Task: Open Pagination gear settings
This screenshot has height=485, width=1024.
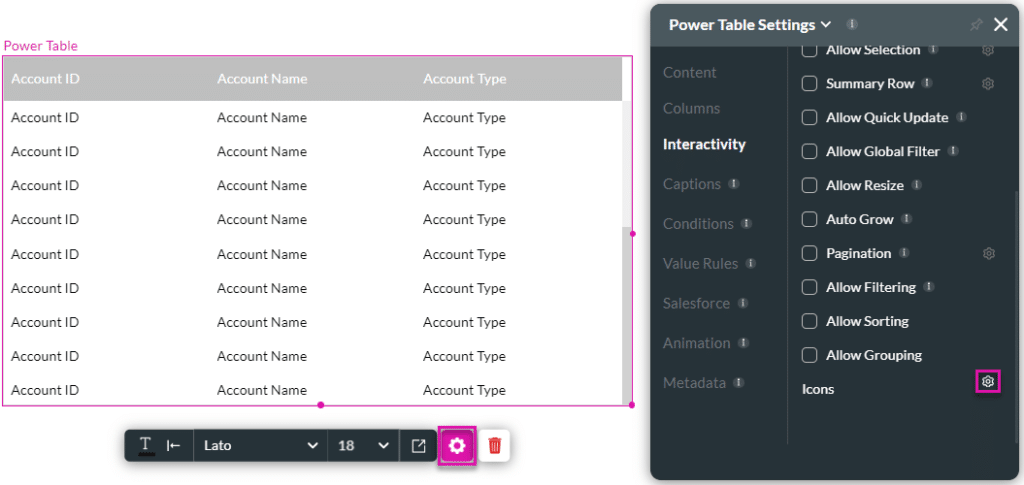Action: pyautogui.click(x=988, y=254)
